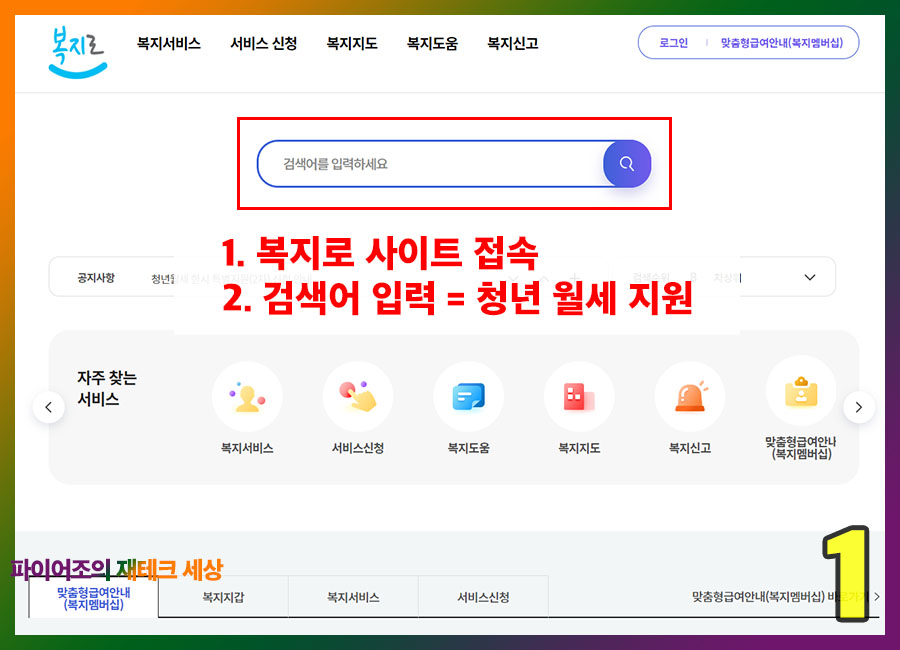Open the 복지신고 siren icon

pos(690,397)
